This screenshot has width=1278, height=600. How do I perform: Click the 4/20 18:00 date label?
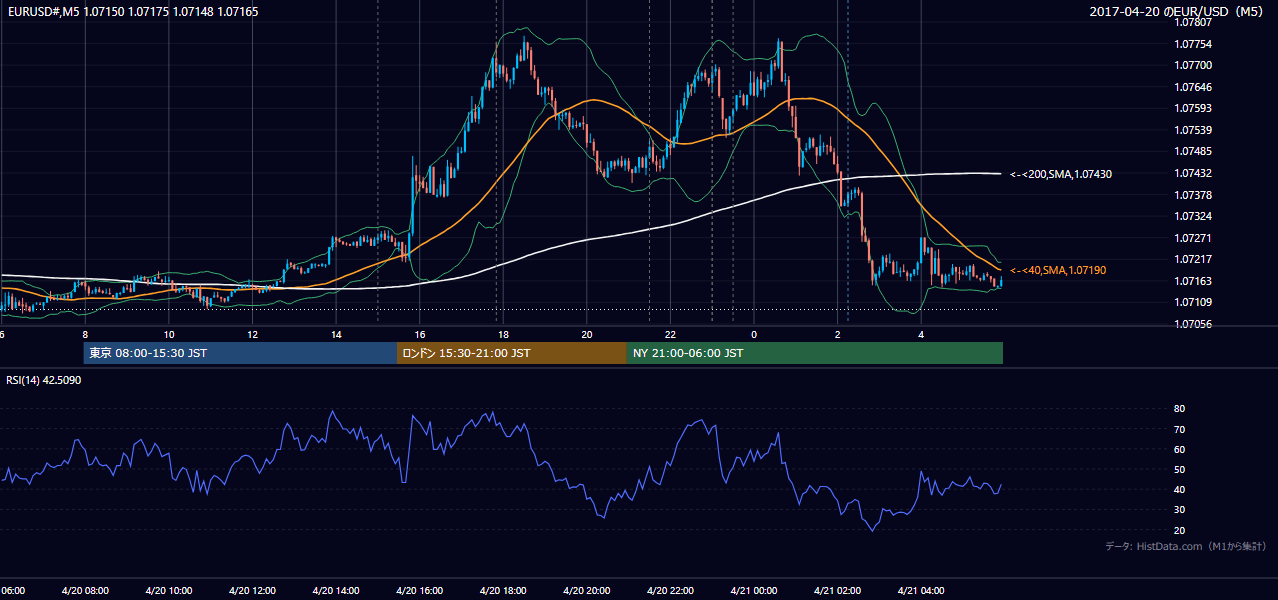point(503,590)
